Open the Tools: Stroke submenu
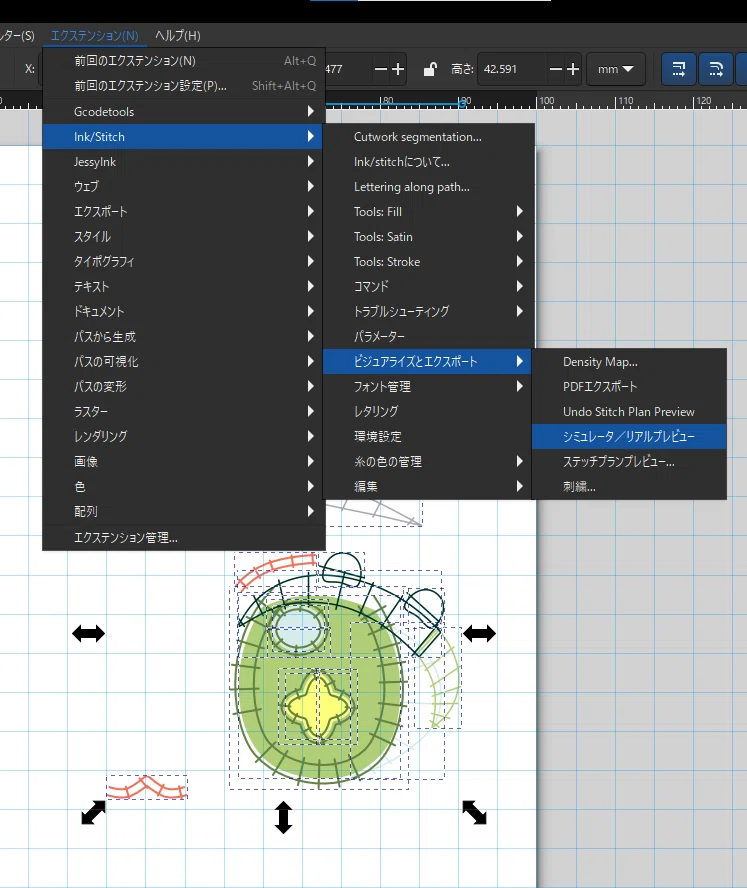Image resolution: width=747 pixels, height=888 pixels. (x=428, y=261)
